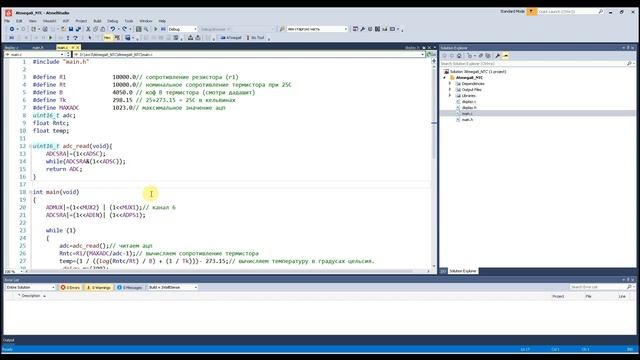
Task: Select the Solution 'Atmega8_NTC' root node
Action: pos(475,71)
